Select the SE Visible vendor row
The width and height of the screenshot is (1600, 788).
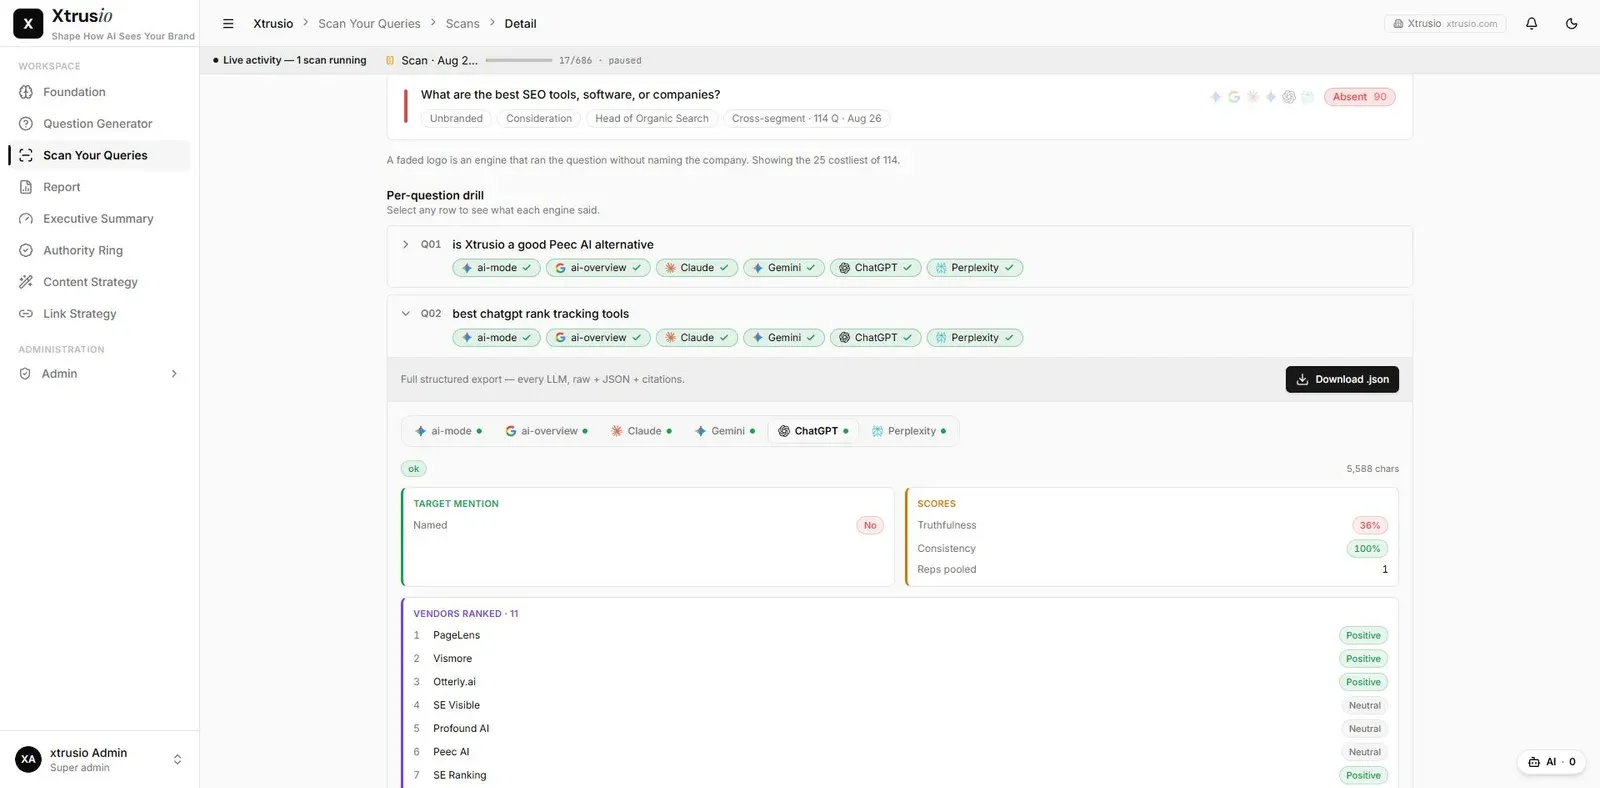(x=900, y=706)
